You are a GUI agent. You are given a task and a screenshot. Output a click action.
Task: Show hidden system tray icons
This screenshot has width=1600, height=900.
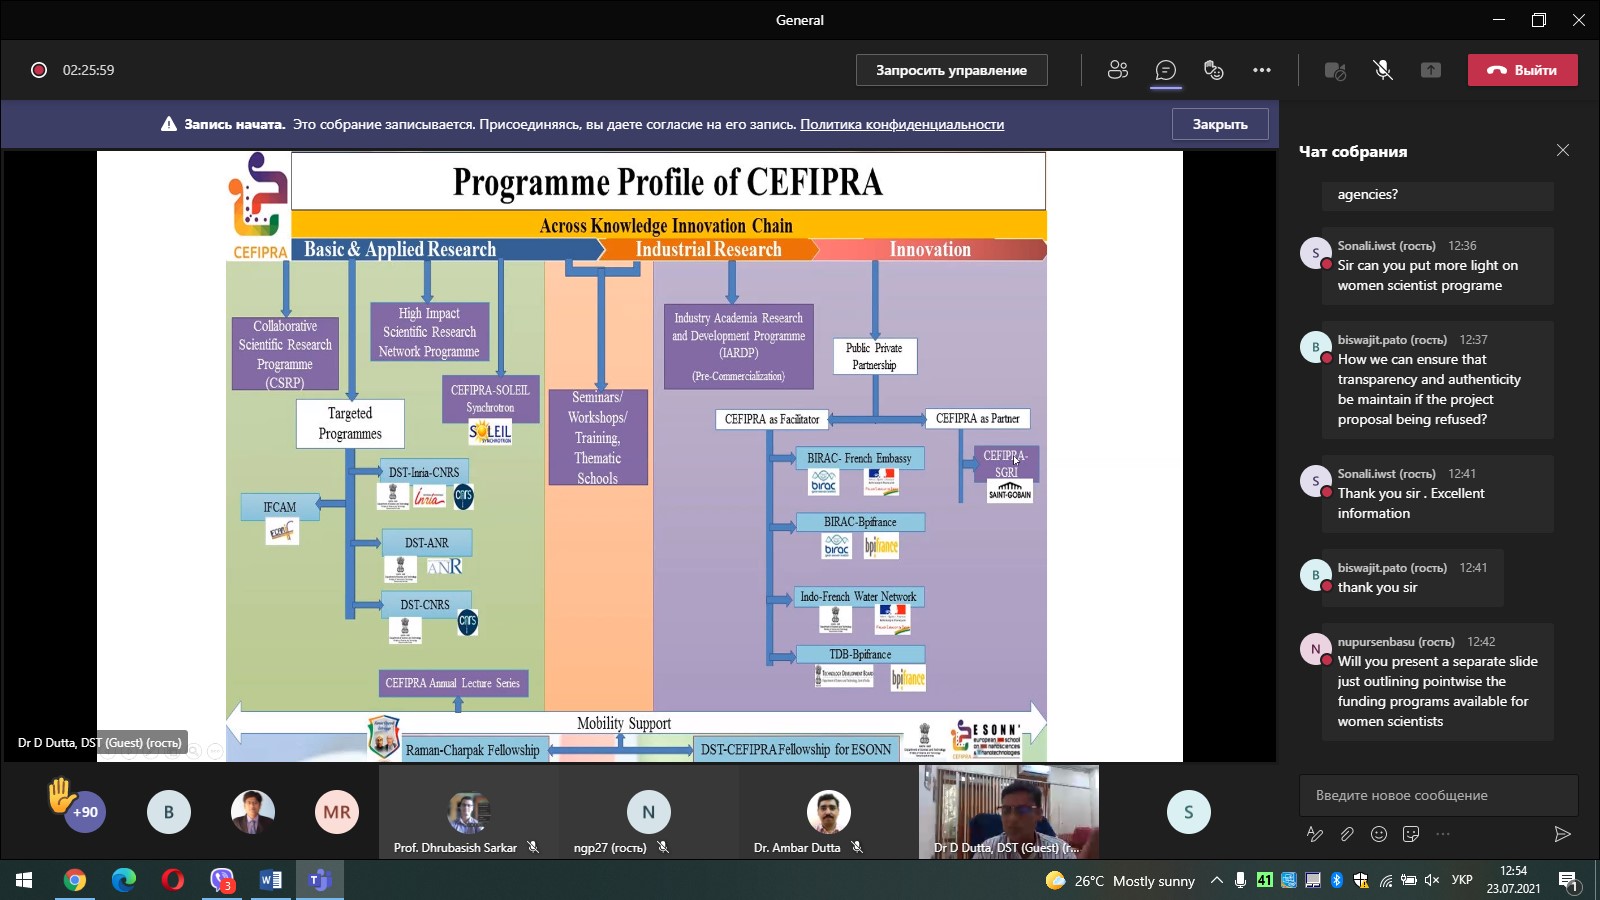1216,881
